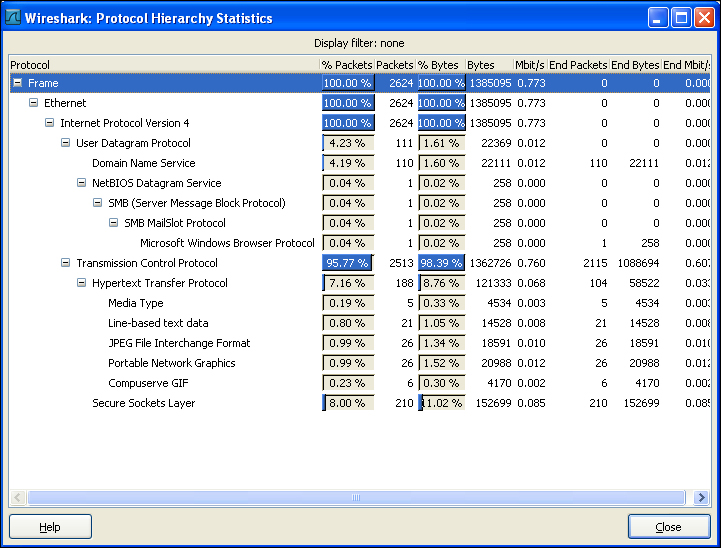Image resolution: width=721 pixels, height=548 pixels.
Task: Collapse Internet Protocol Version 4 node
Action: [50, 123]
